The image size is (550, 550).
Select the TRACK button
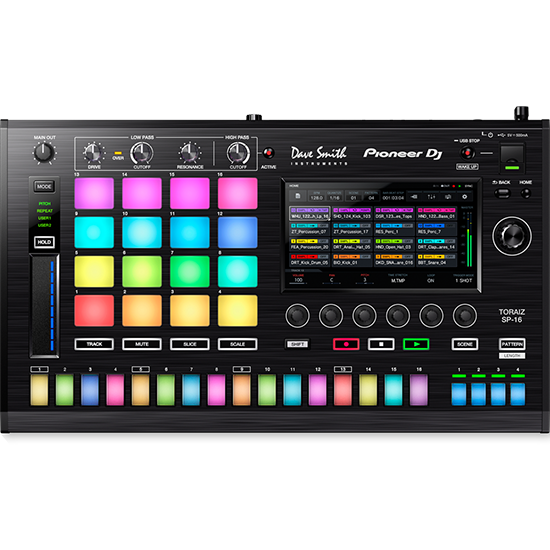[x=94, y=344]
